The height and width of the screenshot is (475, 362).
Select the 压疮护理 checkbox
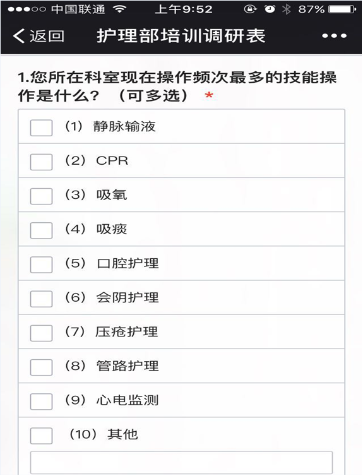point(41,333)
